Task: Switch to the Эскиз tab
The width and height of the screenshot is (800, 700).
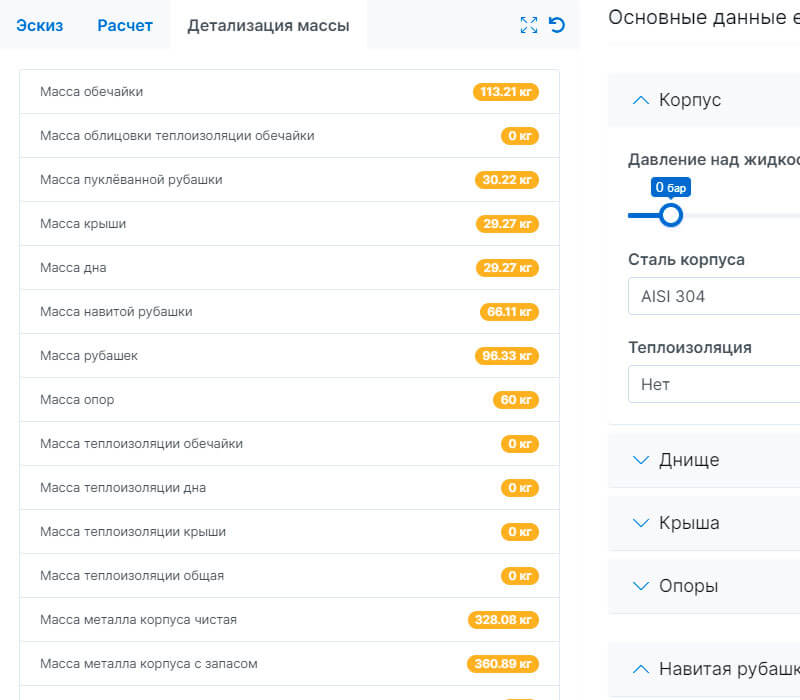Action: pyautogui.click(x=40, y=25)
